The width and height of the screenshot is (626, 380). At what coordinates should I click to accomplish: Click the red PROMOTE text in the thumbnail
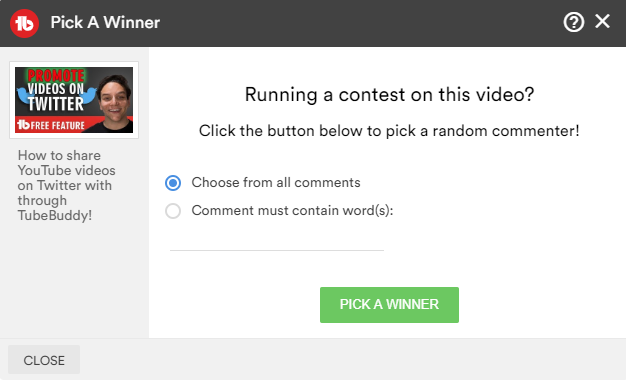tap(56, 75)
